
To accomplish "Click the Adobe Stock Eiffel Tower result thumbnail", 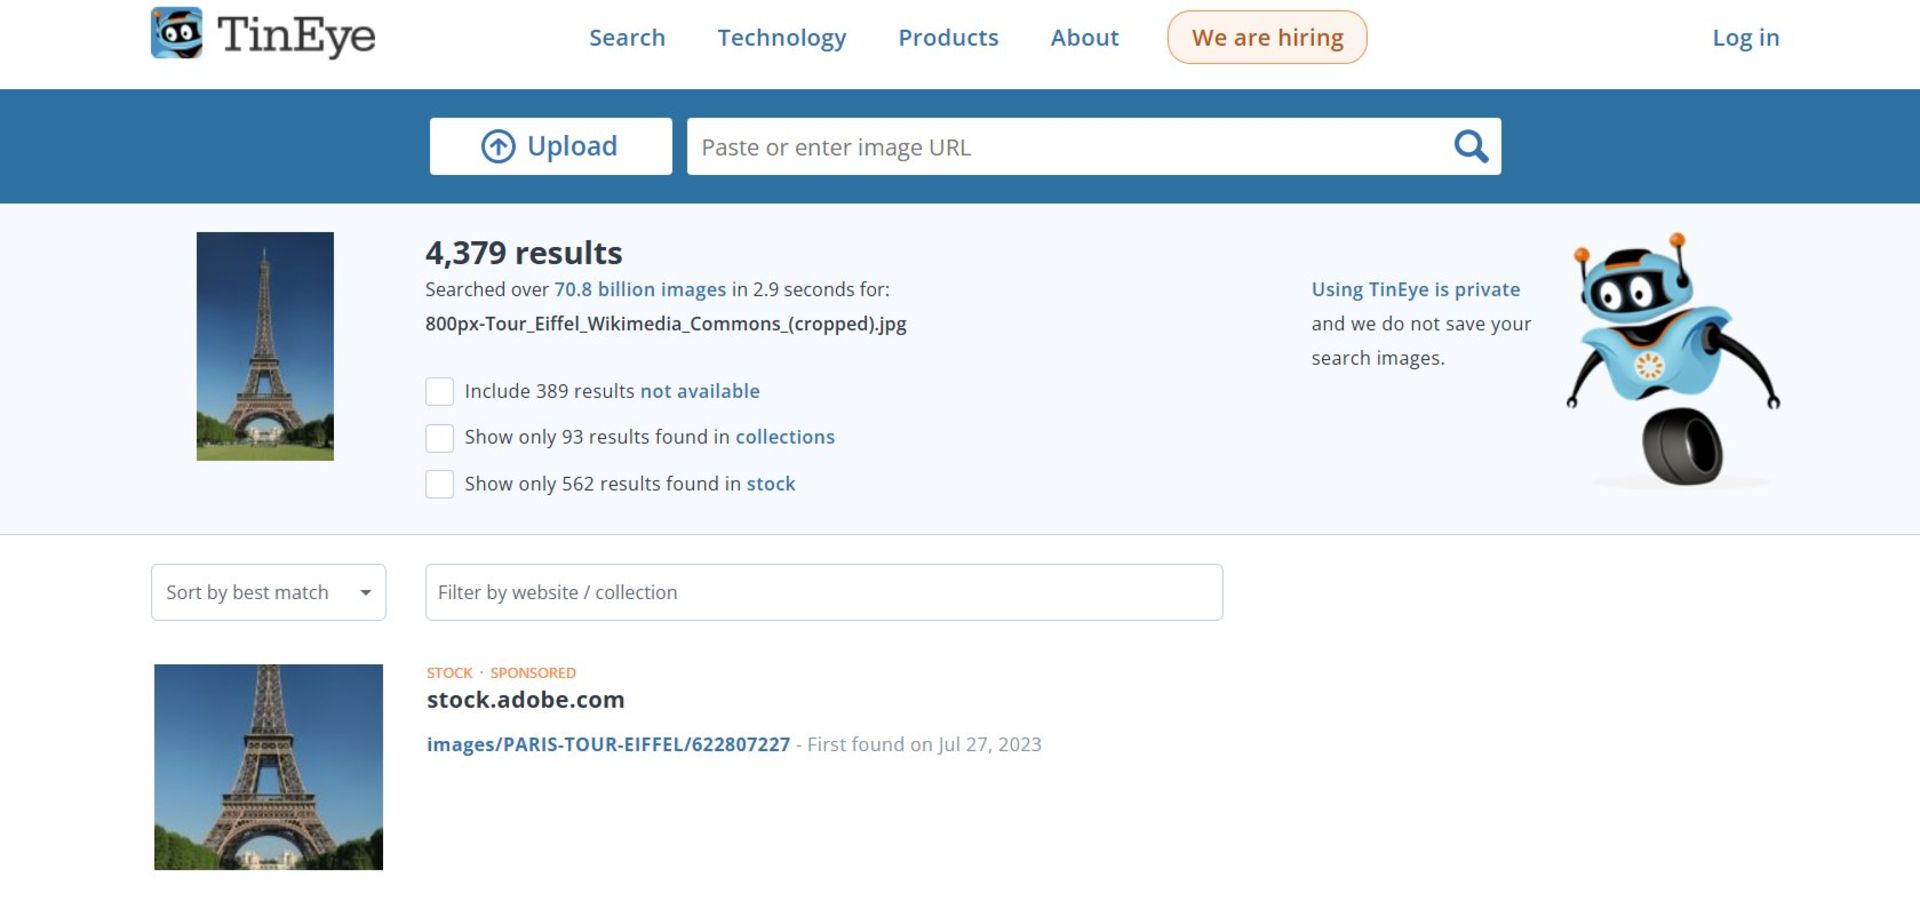I will [268, 767].
